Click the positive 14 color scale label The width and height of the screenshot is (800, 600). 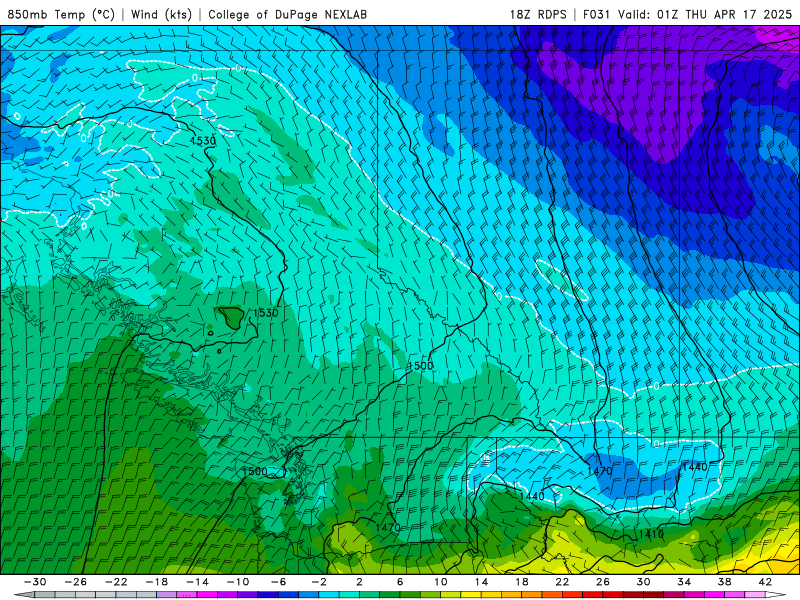481,582
